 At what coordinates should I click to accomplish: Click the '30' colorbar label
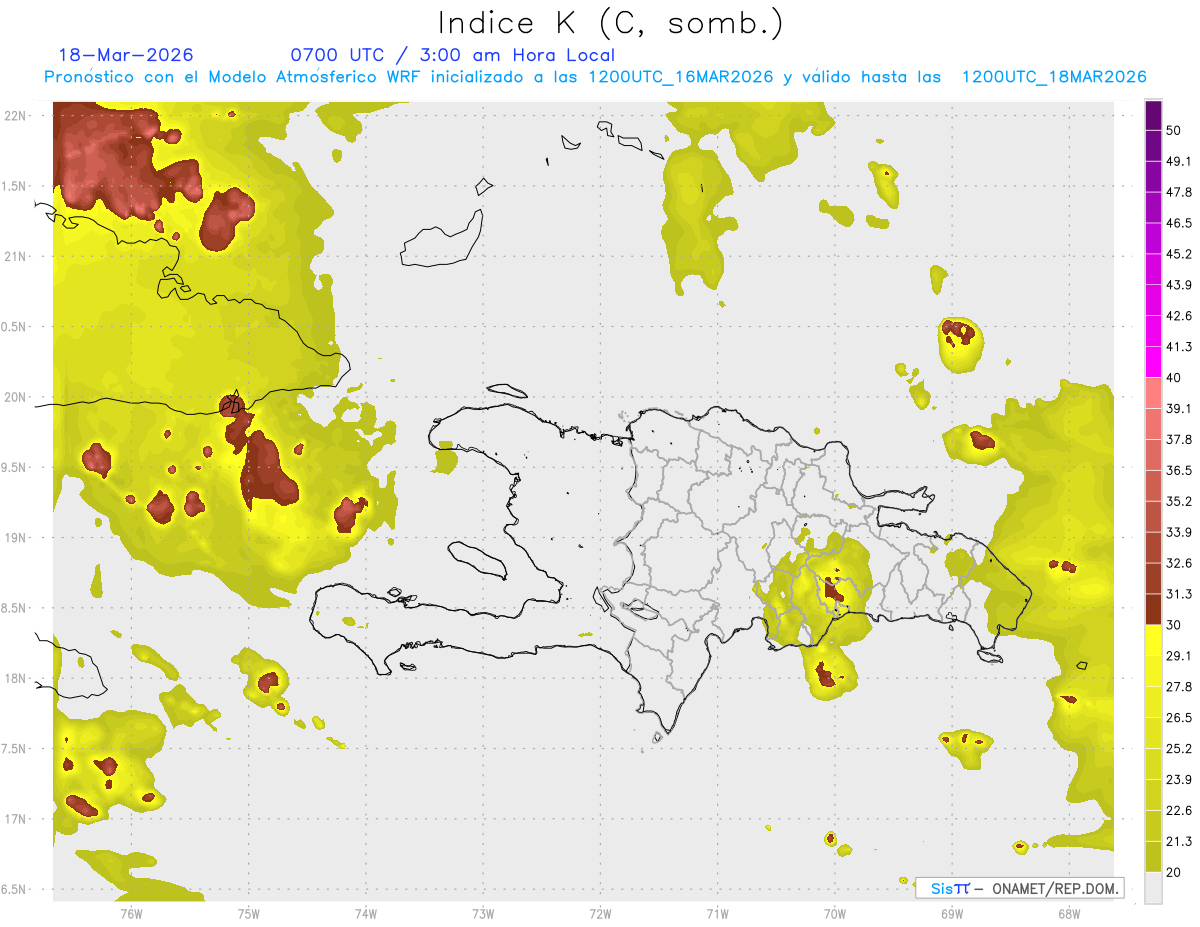[1174, 625]
